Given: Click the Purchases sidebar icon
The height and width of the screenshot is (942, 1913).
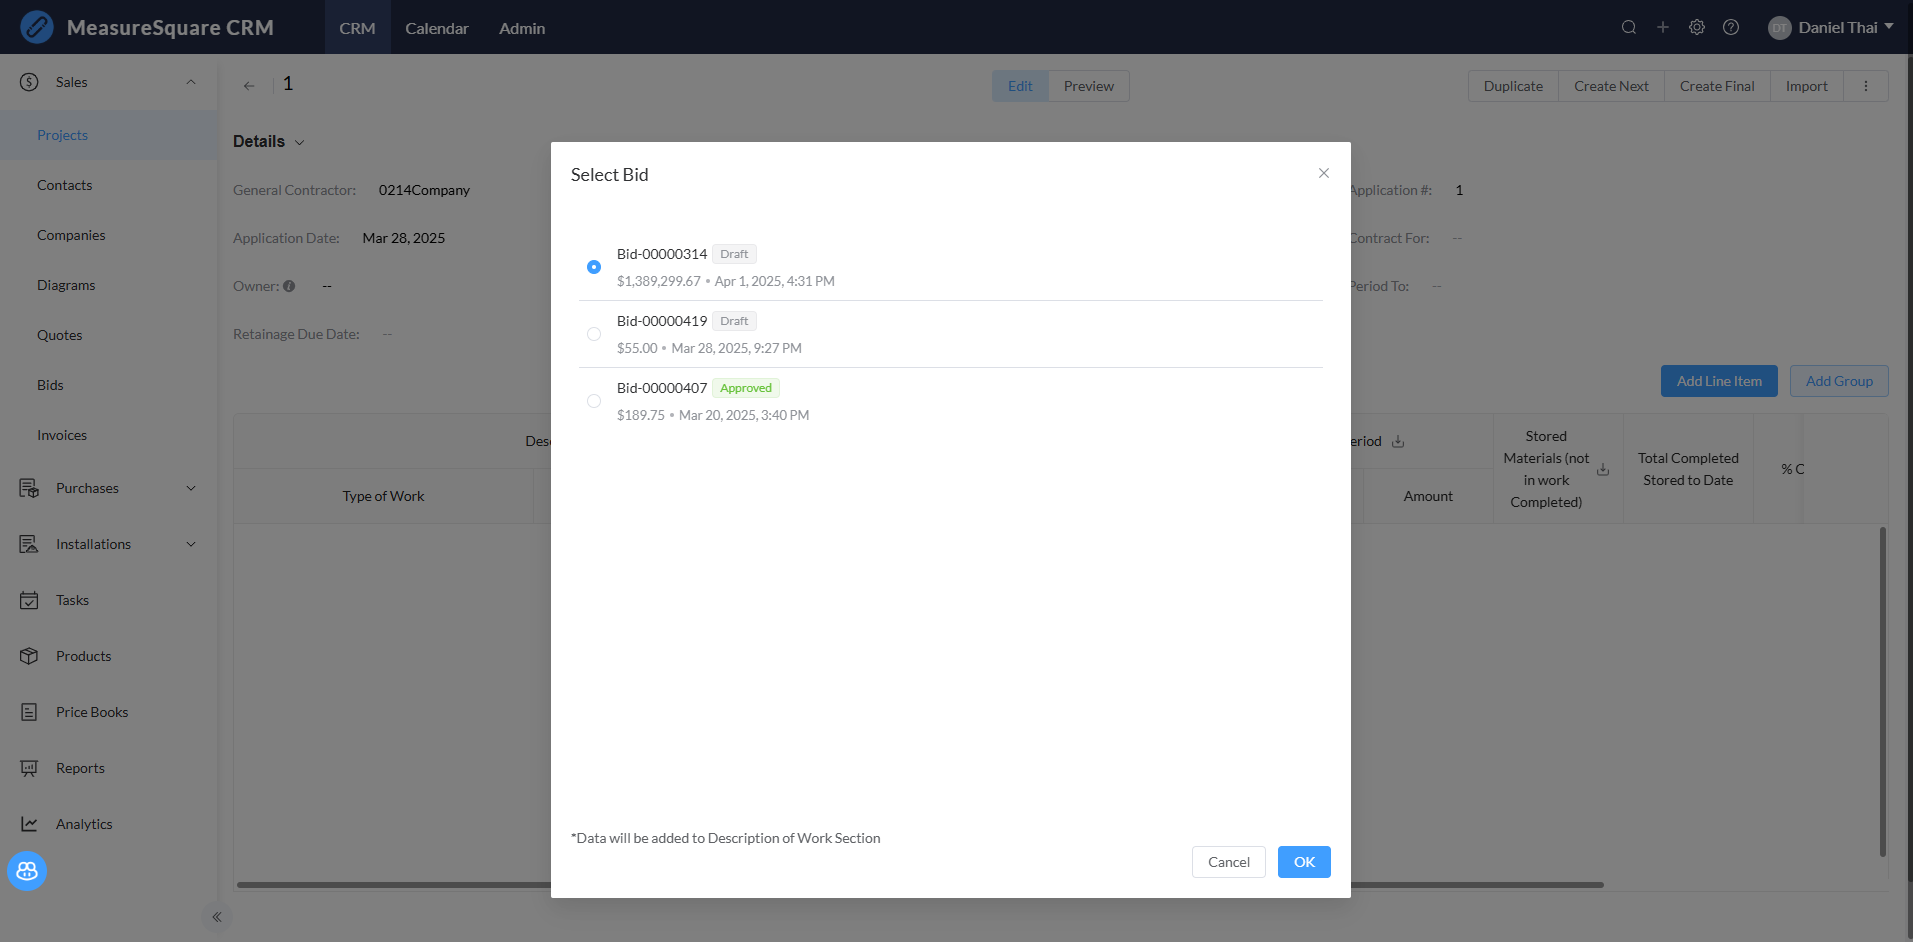Looking at the screenshot, I should (29, 488).
